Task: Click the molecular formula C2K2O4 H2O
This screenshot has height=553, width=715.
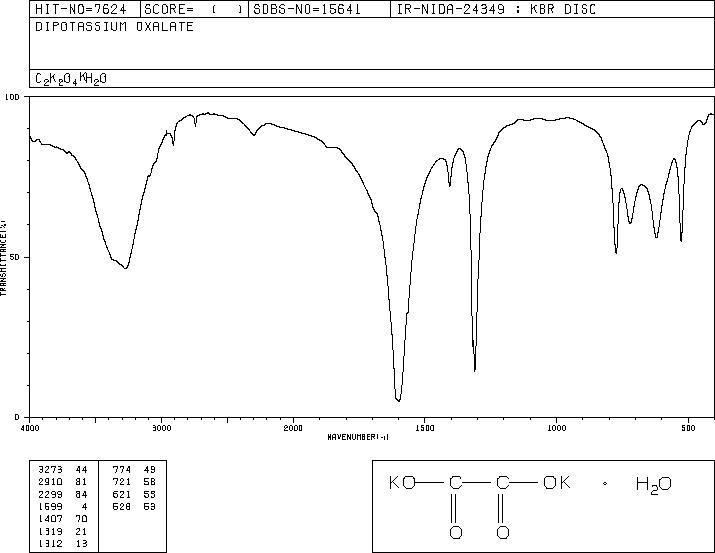Action: (71, 79)
